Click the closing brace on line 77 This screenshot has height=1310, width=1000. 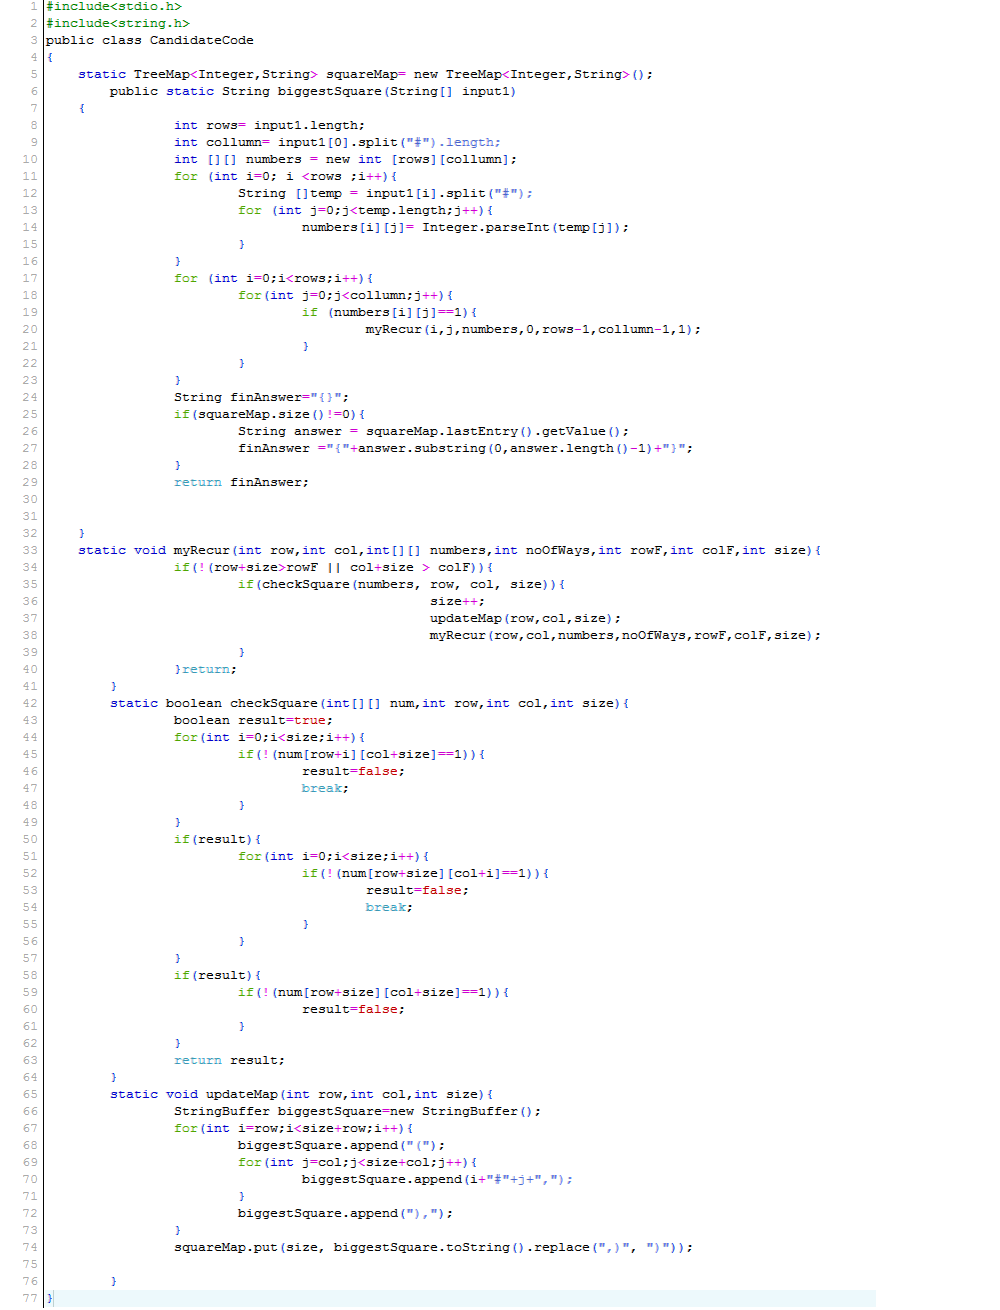[49, 1298]
